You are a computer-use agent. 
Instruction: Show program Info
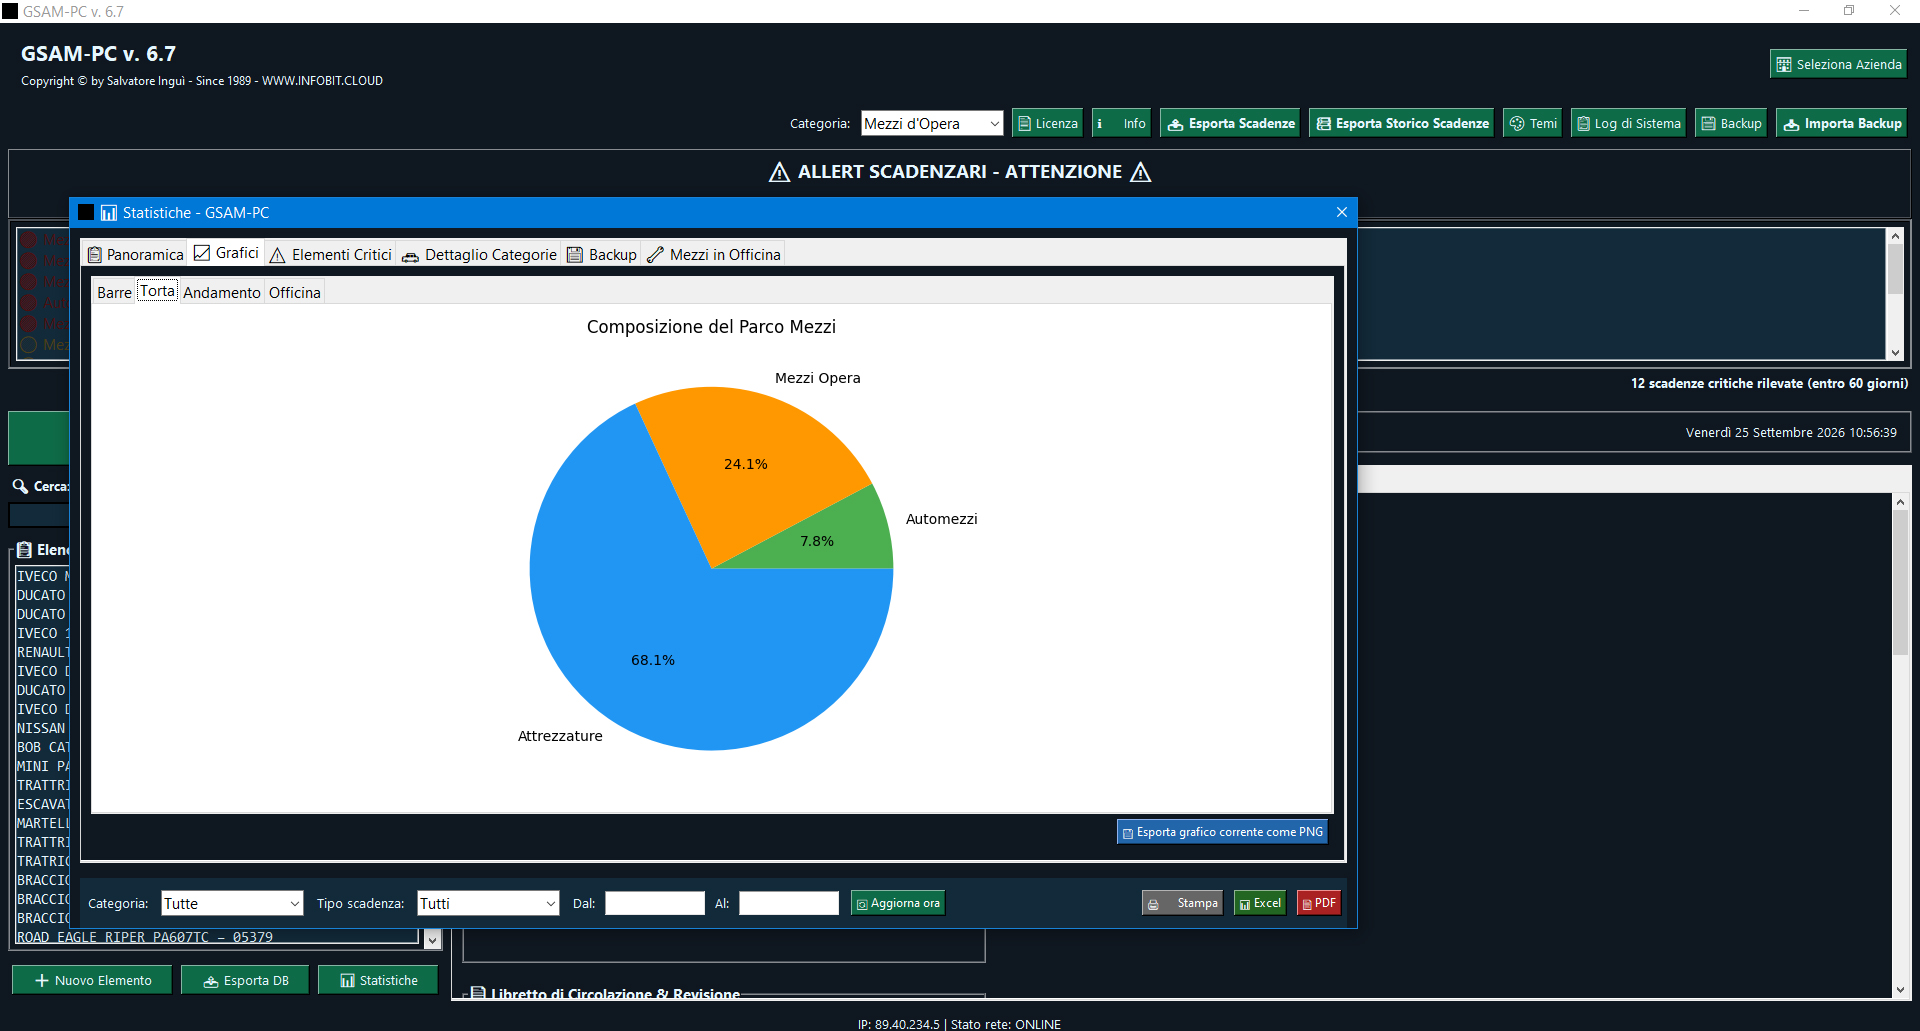[1121, 123]
